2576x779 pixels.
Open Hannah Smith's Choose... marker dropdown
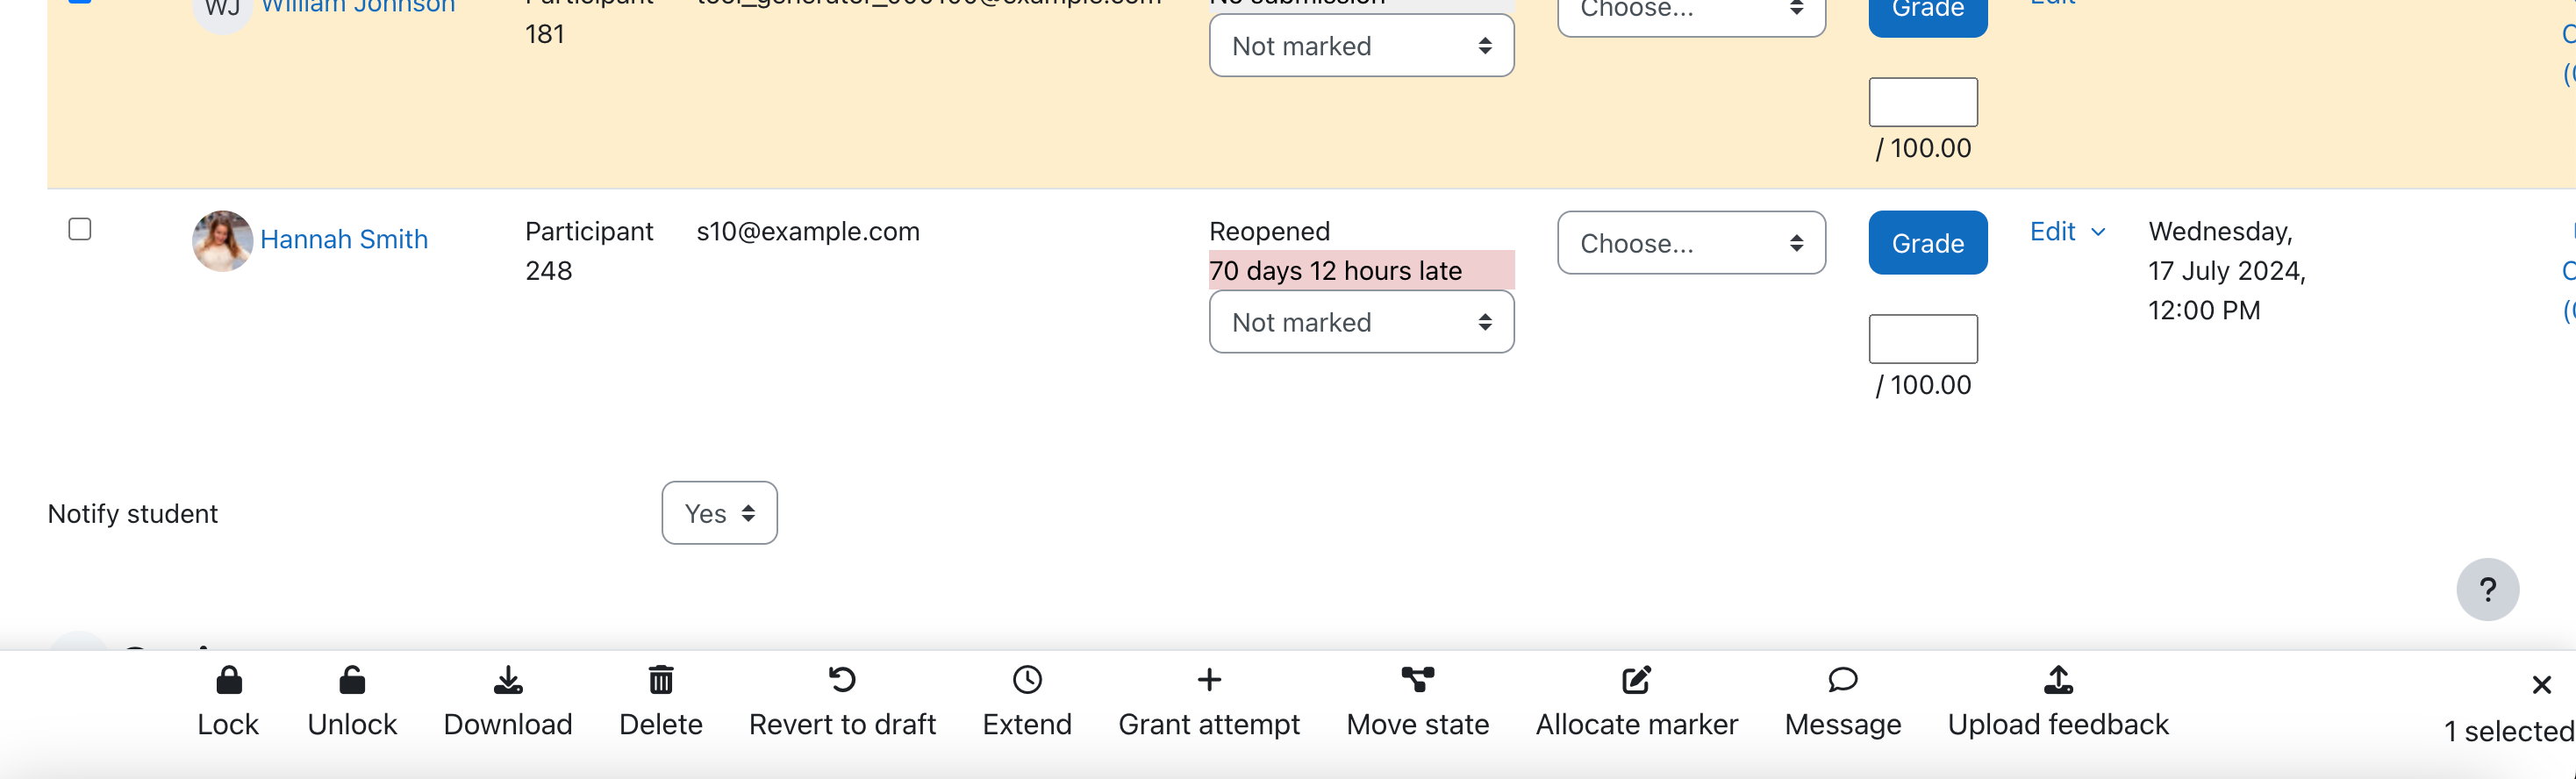[1691, 243]
